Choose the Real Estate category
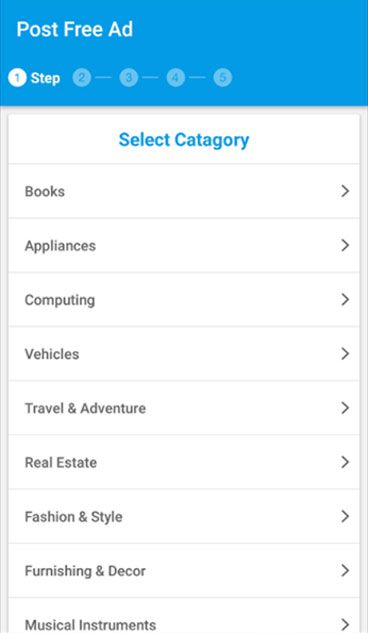 pos(61,463)
